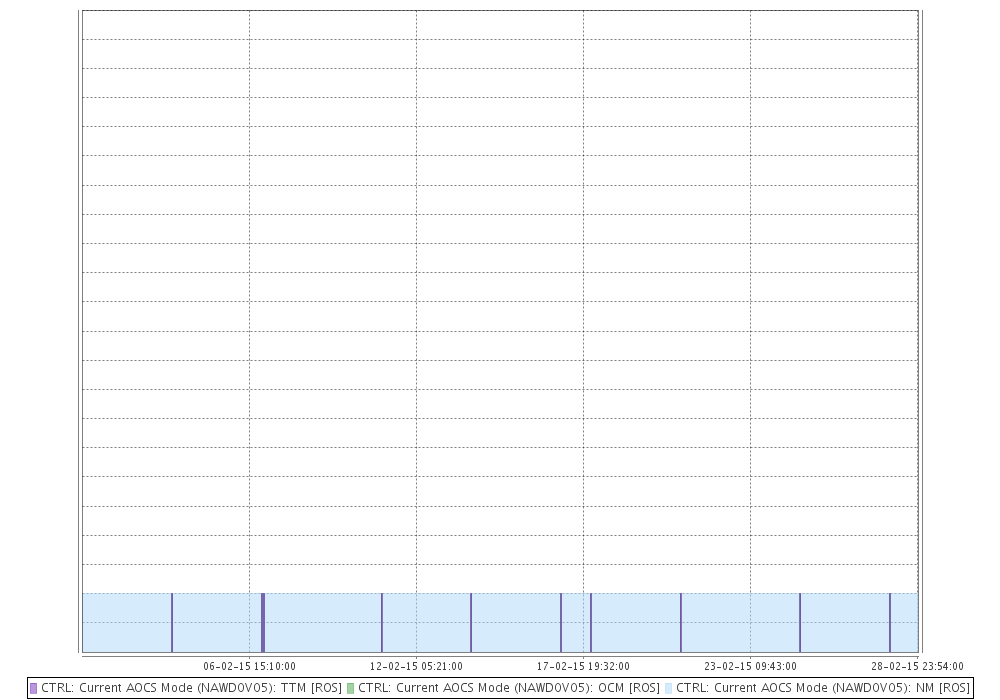Click the first TTM marker before 06-02-15
This screenshot has height=700, width=1000.
click(x=172, y=622)
